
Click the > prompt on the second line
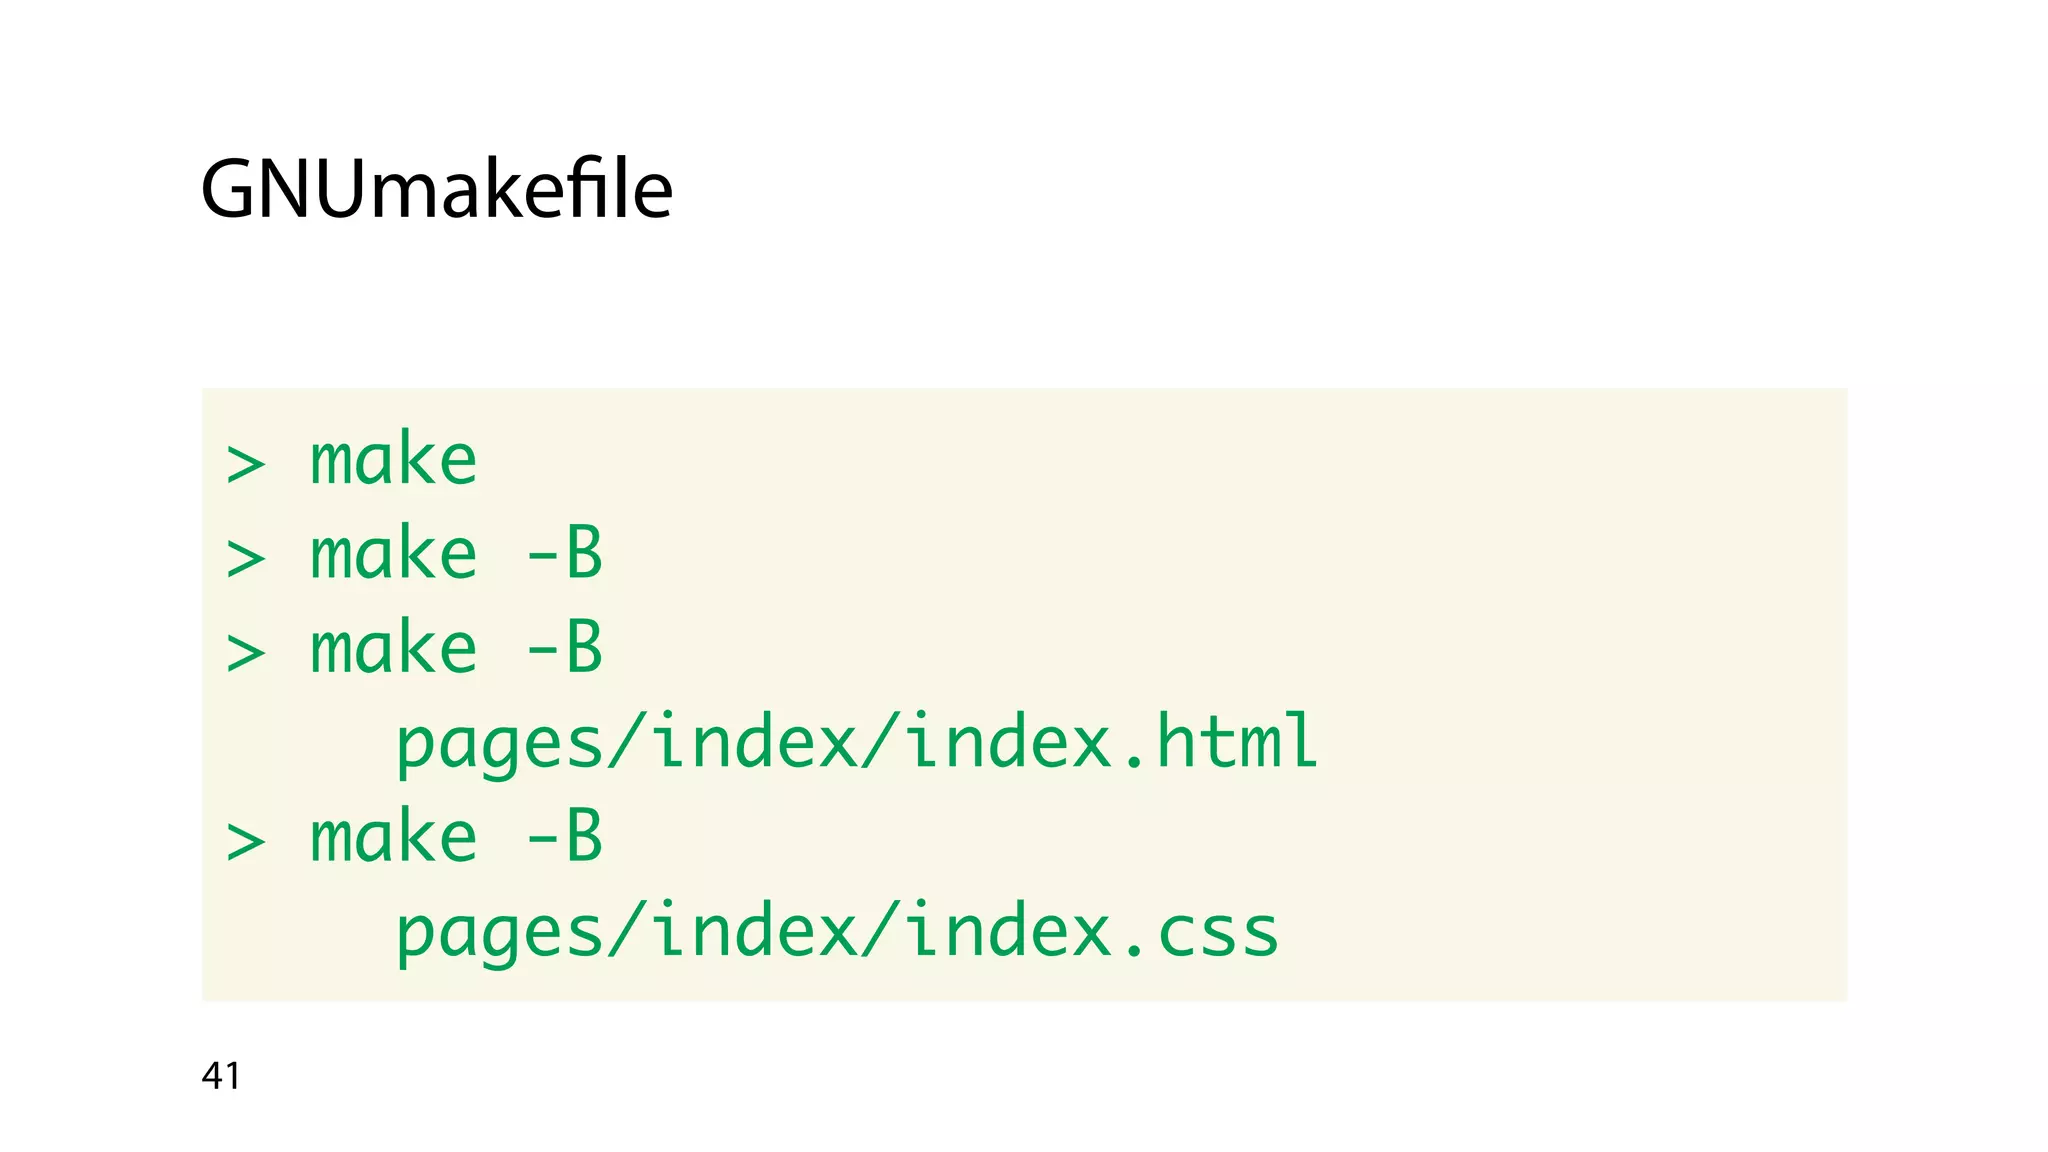click(x=246, y=558)
